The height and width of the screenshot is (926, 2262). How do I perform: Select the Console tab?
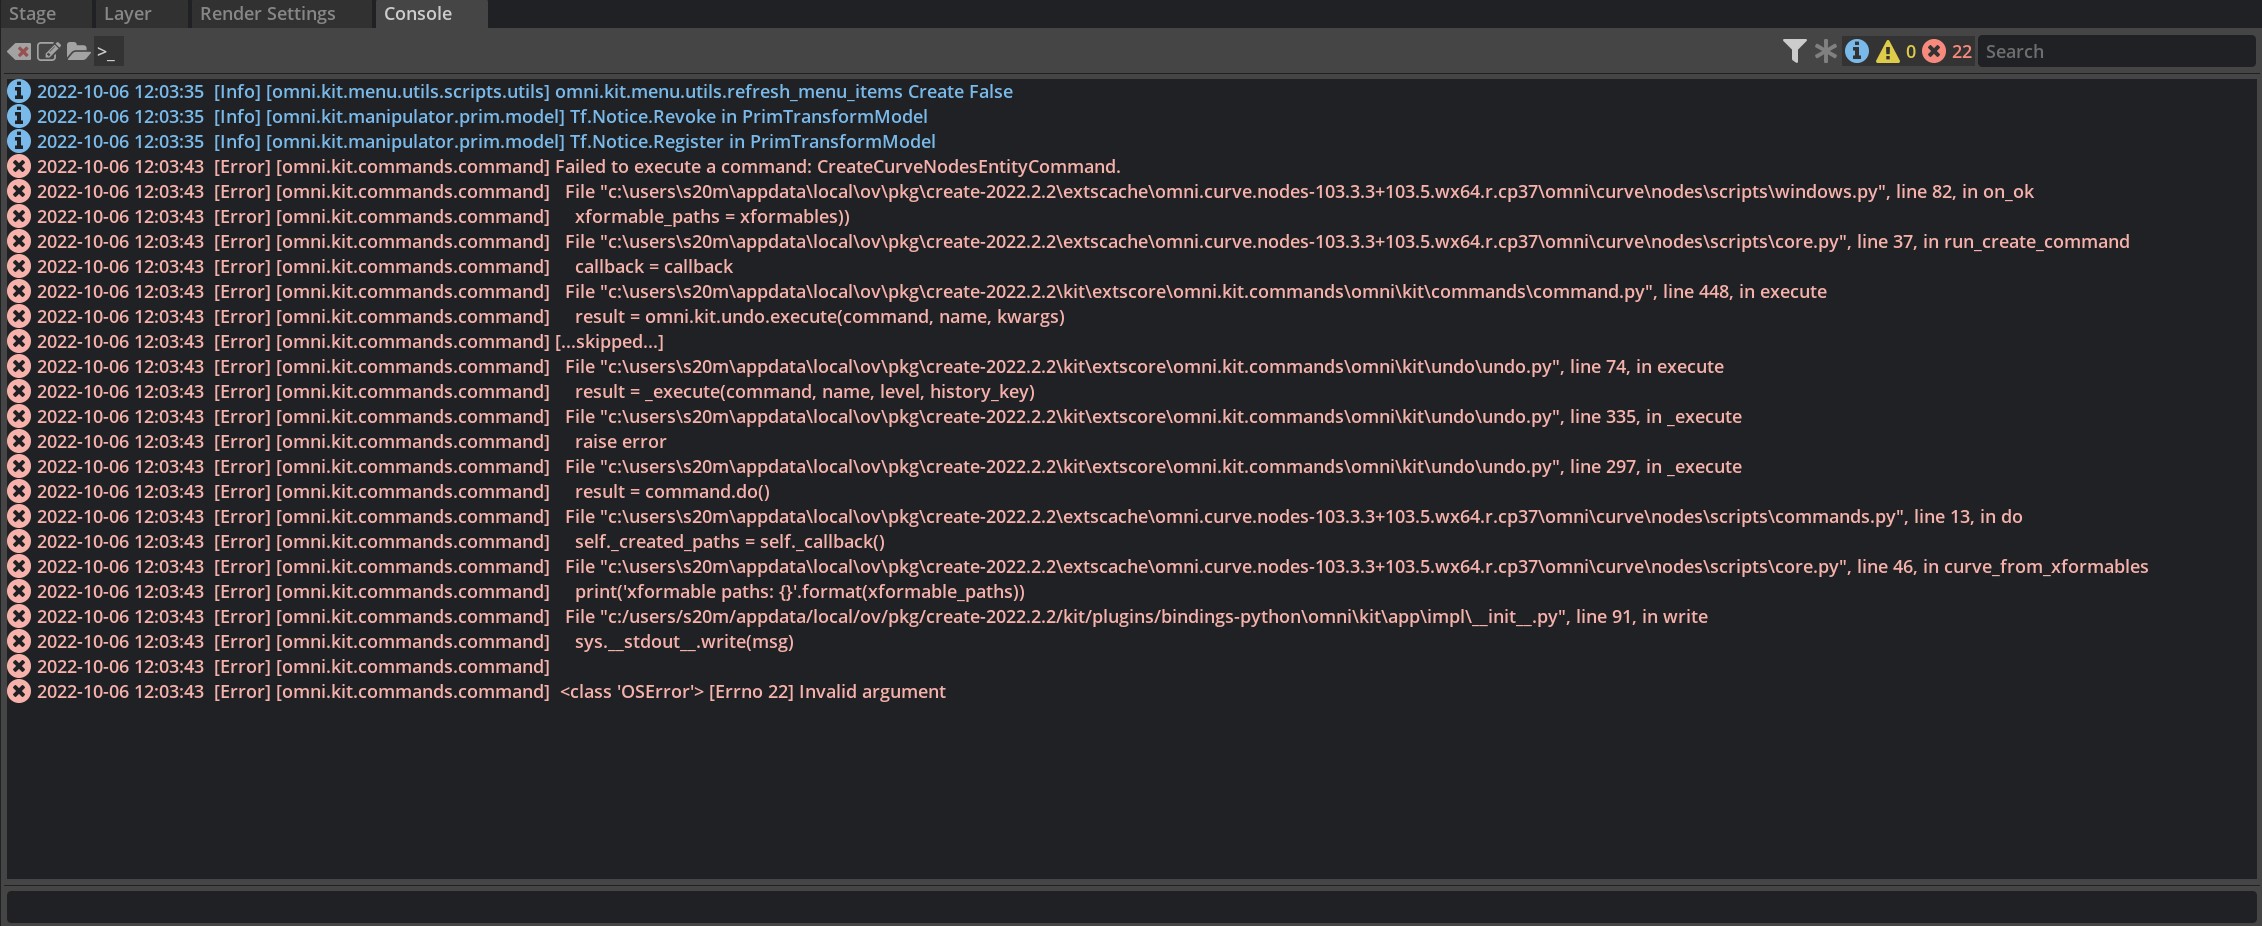(x=418, y=14)
